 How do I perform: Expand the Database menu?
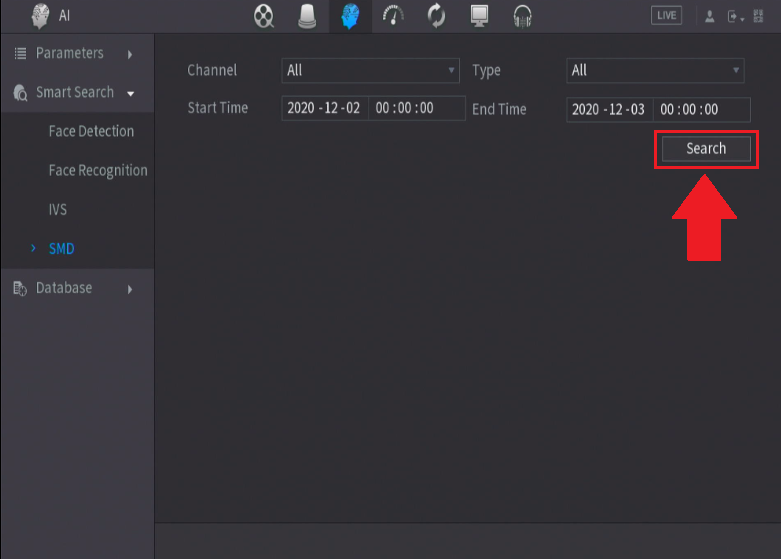[x=77, y=288]
